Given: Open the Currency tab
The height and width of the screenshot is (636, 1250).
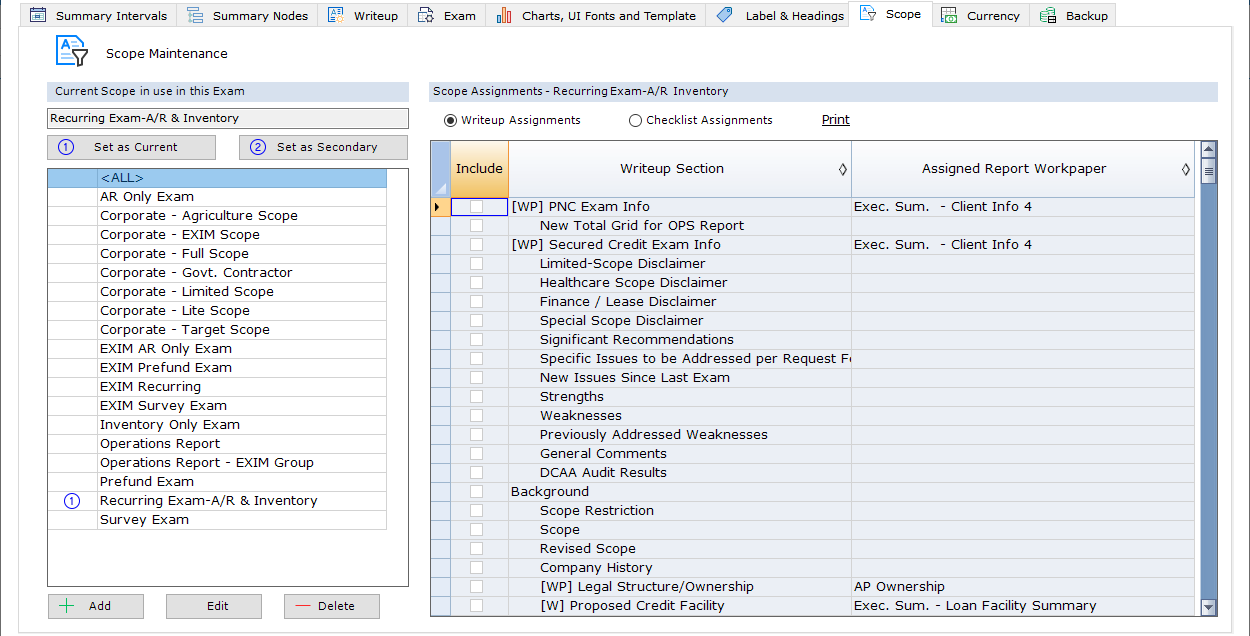Looking at the screenshot, I should click(x=992, y=16).
